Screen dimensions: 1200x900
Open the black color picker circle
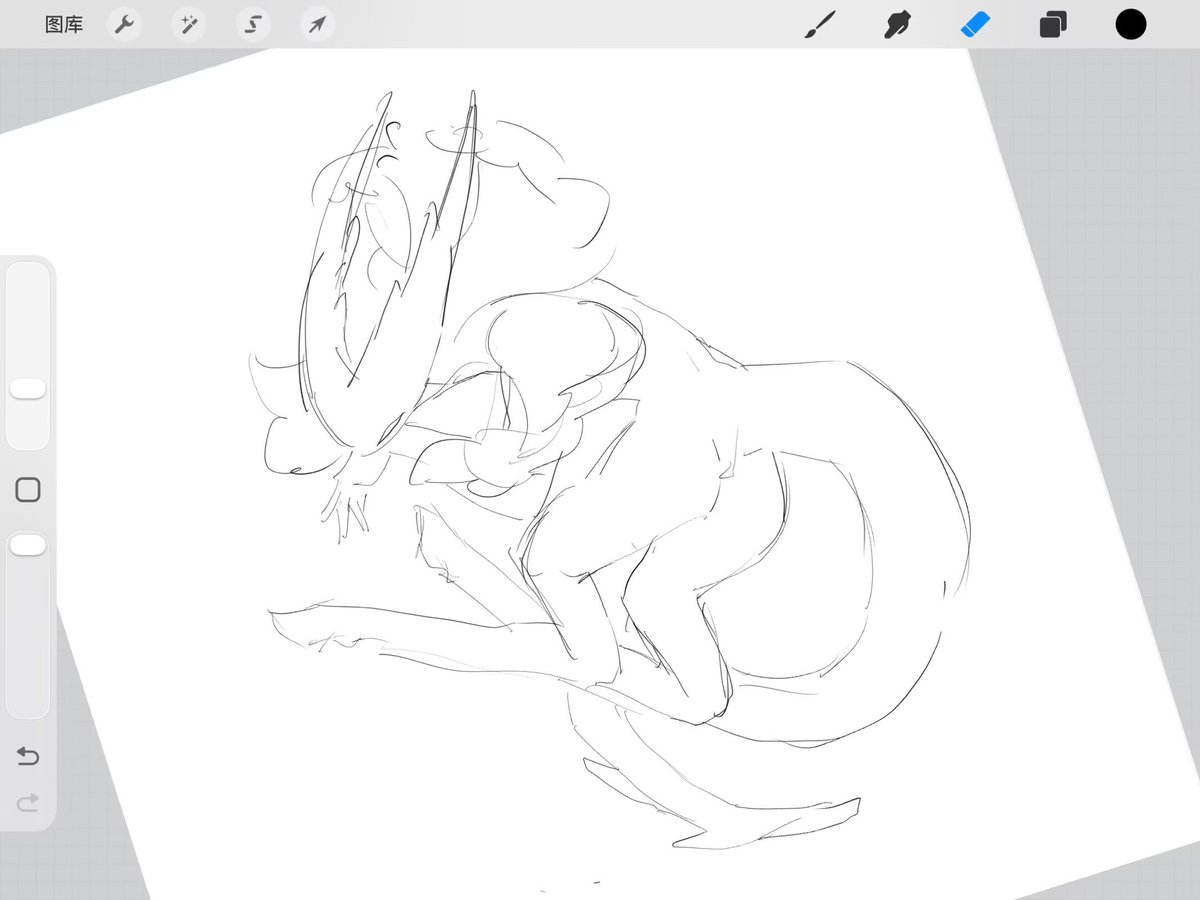1131,25
